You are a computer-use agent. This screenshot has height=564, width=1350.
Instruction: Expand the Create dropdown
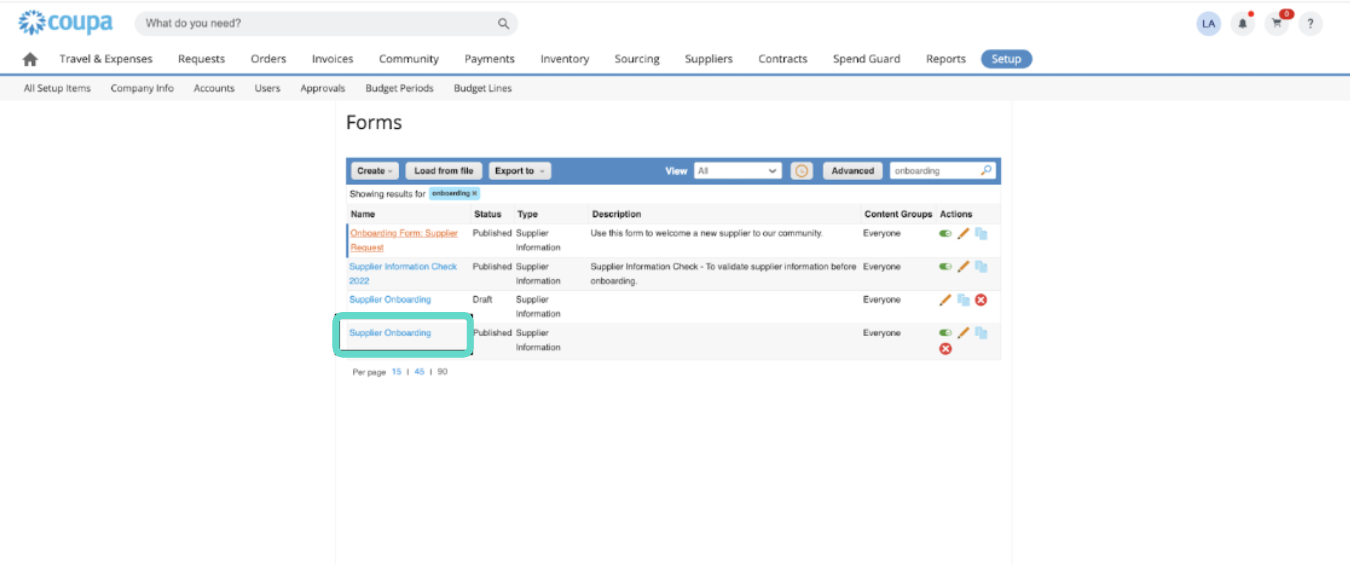tap(375, 171)
